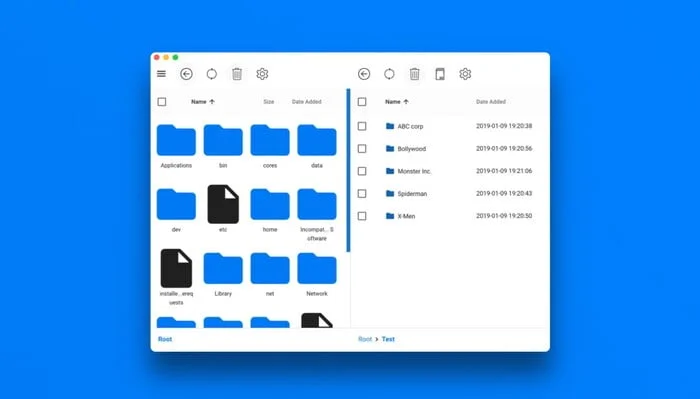Open settings gear in left pane toolbar

[x=262, y=74]
